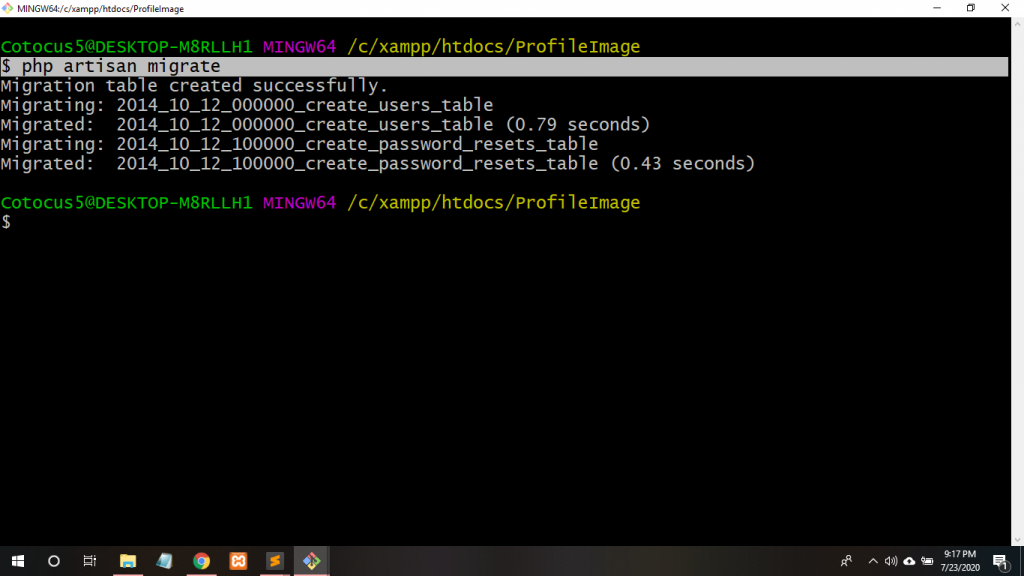
Task: Open the clock showing 9:17 PM
Action: click(x=960, y=561)
